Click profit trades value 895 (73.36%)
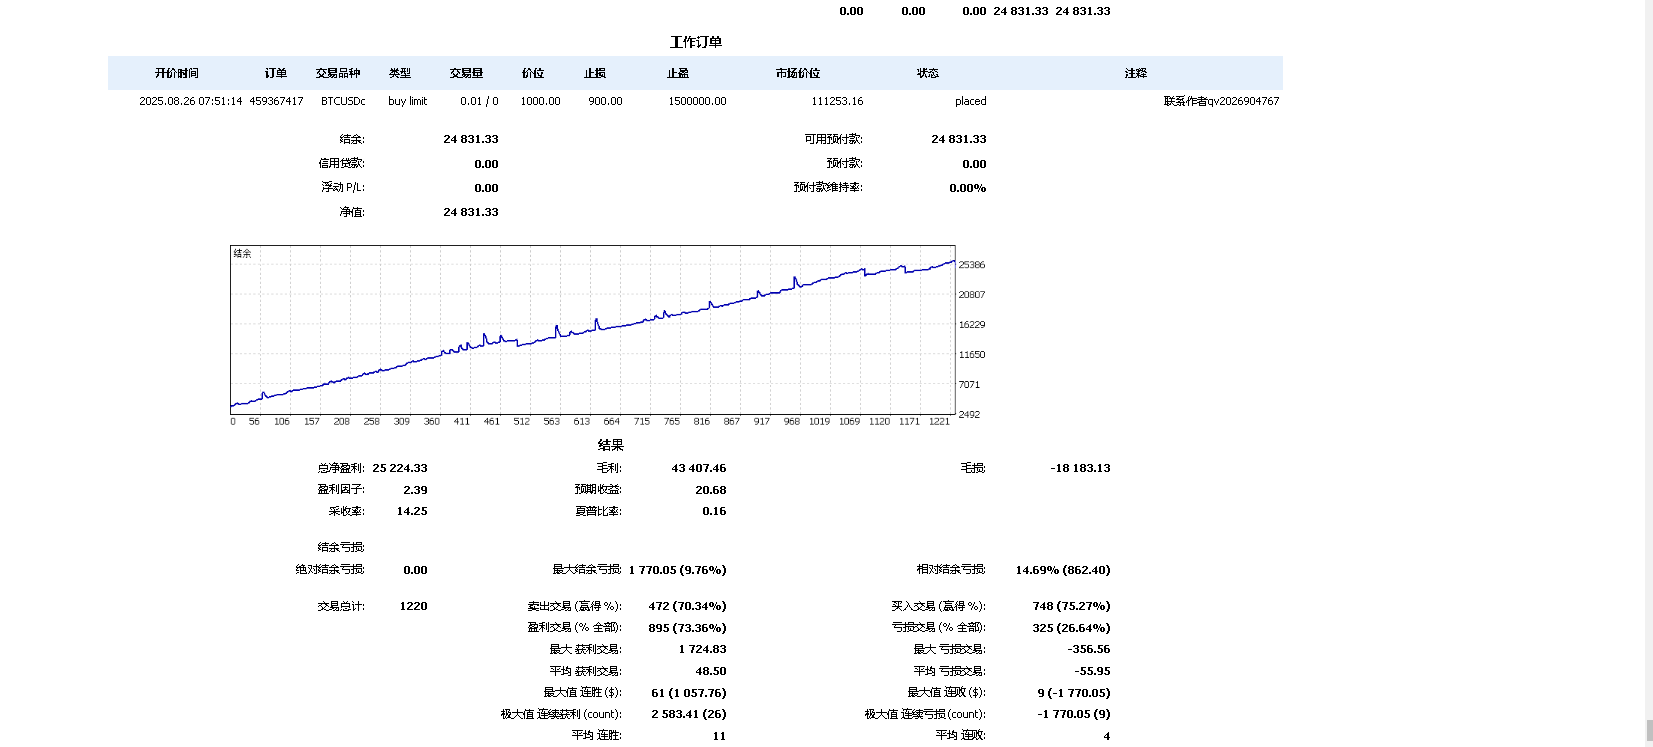Image resolution: width=1653 pixels, height=747 pixels. click(x=687, y=628)
